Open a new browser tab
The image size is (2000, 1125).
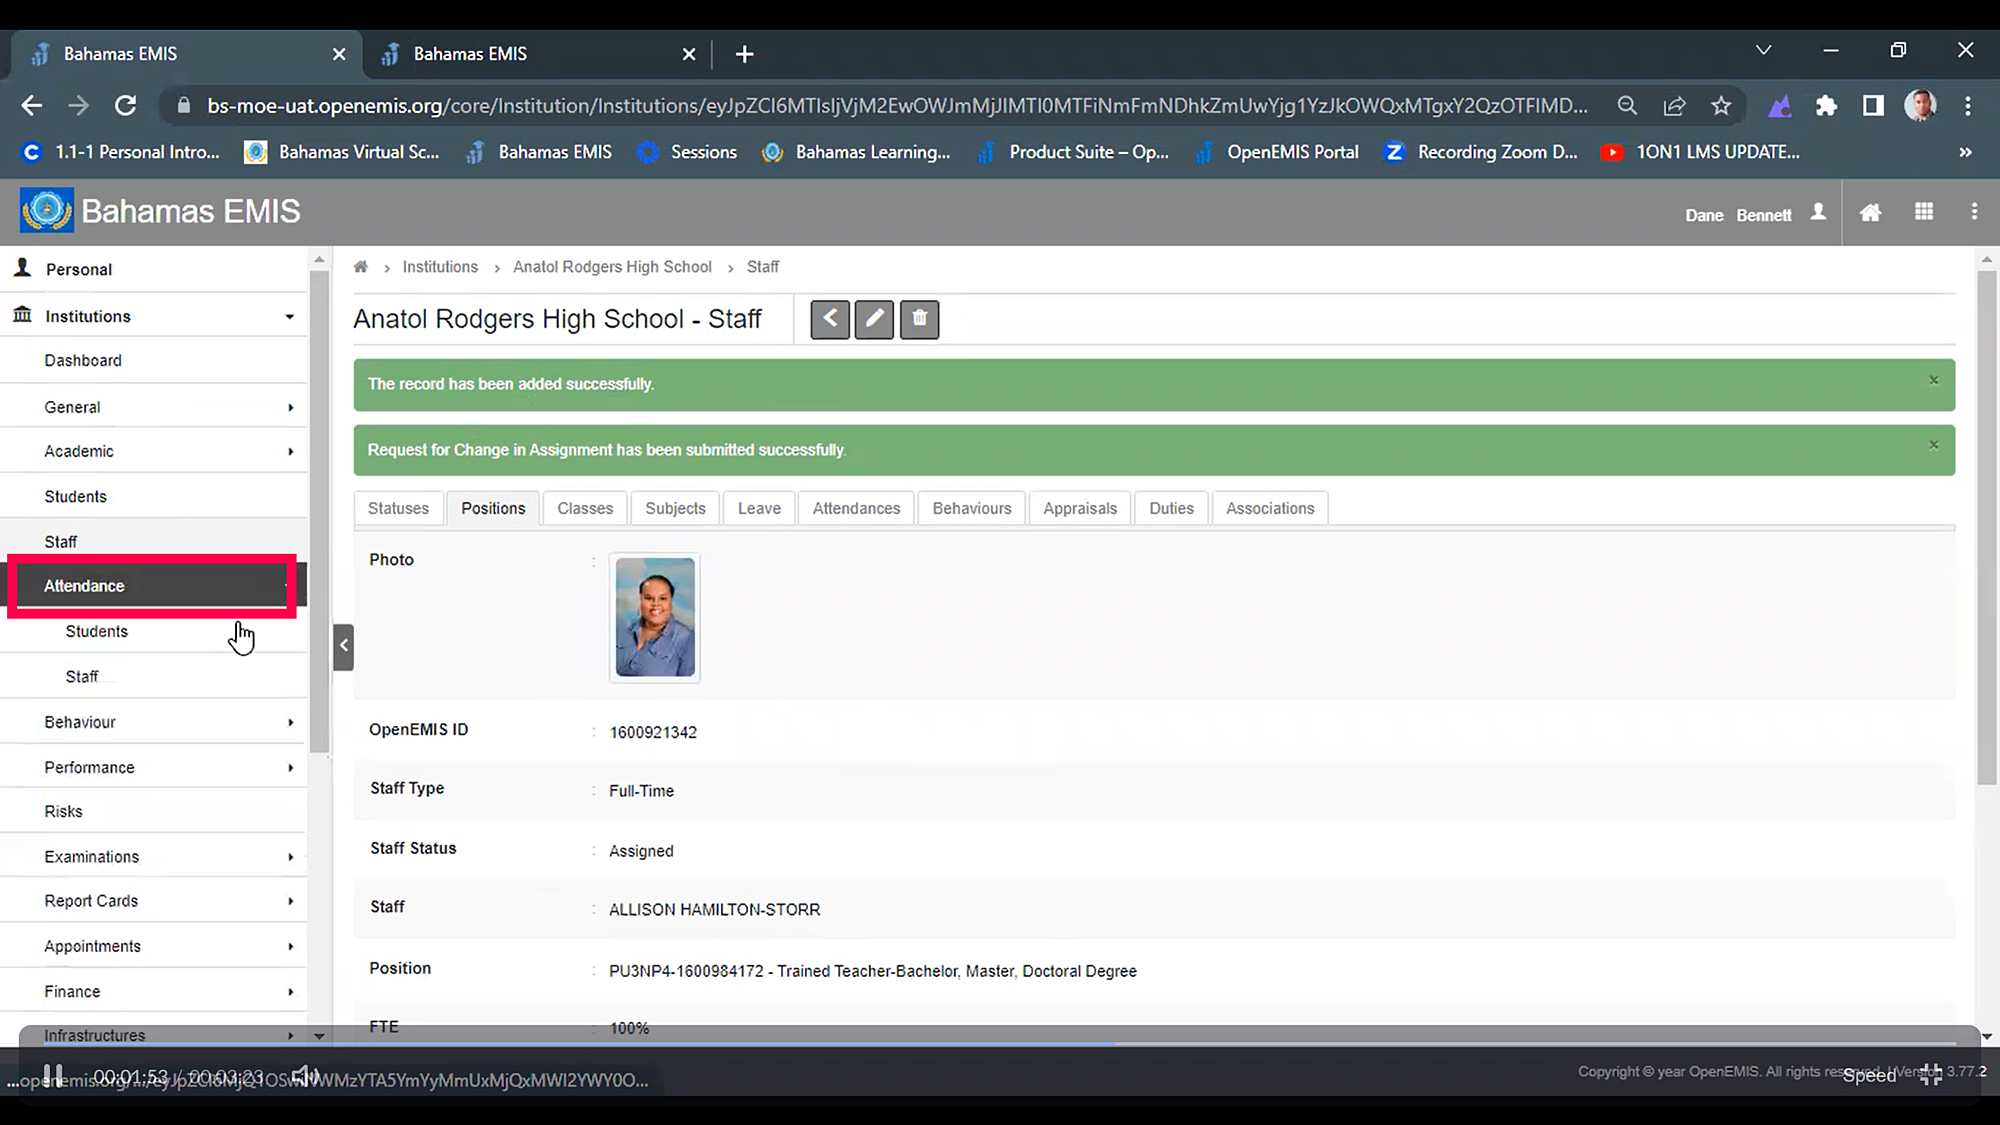pyautogui.click(x=744, y=54)
